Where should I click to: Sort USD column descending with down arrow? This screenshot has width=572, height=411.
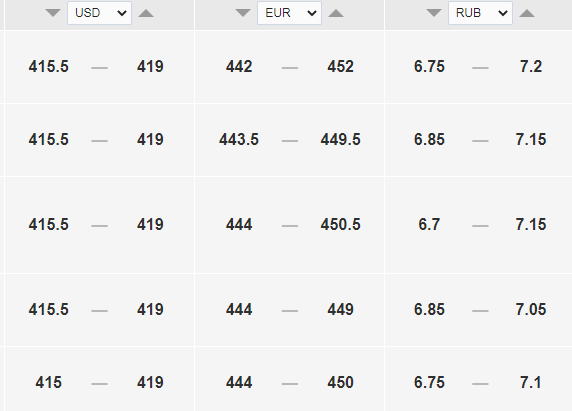(x=53, y=13)
